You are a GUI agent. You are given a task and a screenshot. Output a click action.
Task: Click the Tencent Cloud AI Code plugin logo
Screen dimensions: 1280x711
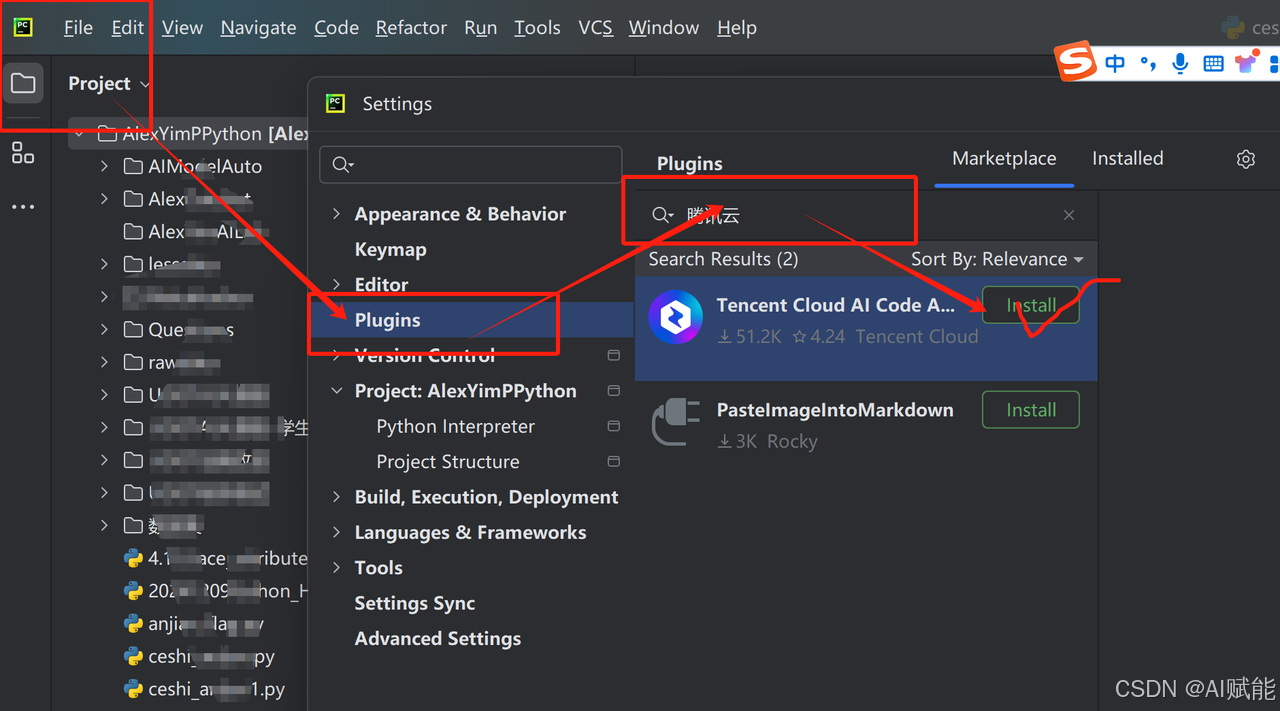point(676,318)
